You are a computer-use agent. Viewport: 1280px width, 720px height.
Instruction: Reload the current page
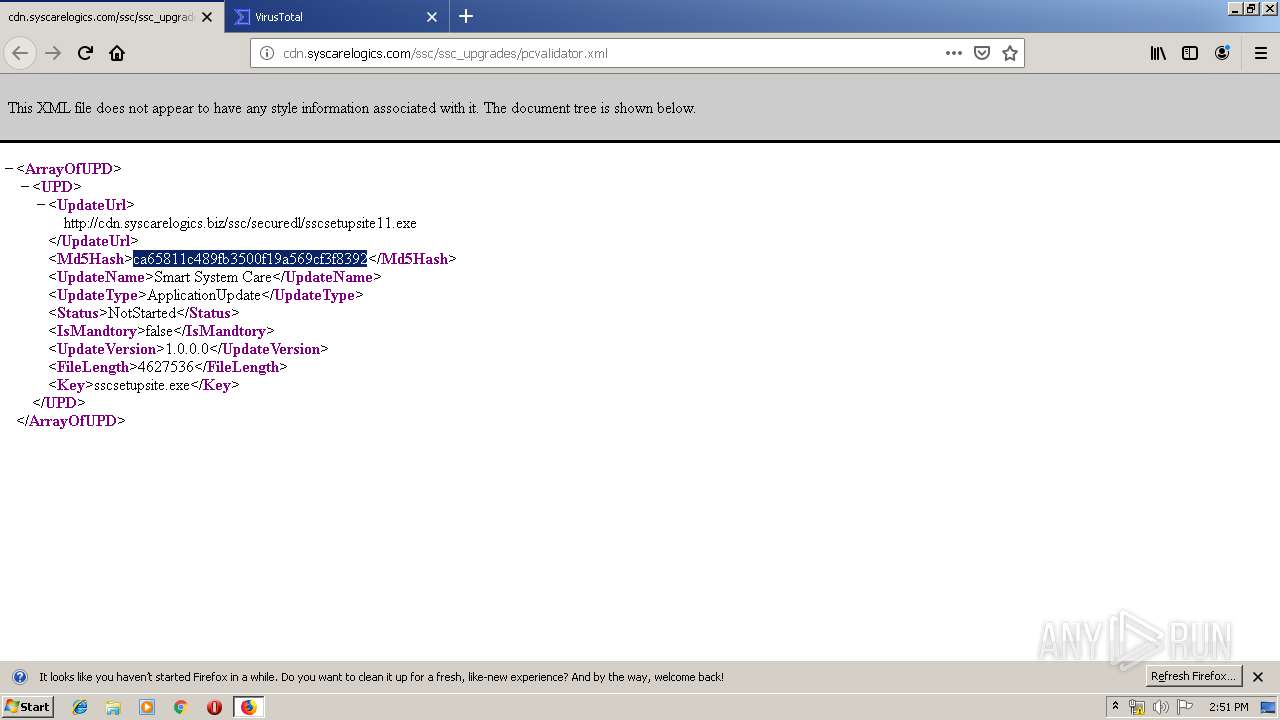point(85,53)
